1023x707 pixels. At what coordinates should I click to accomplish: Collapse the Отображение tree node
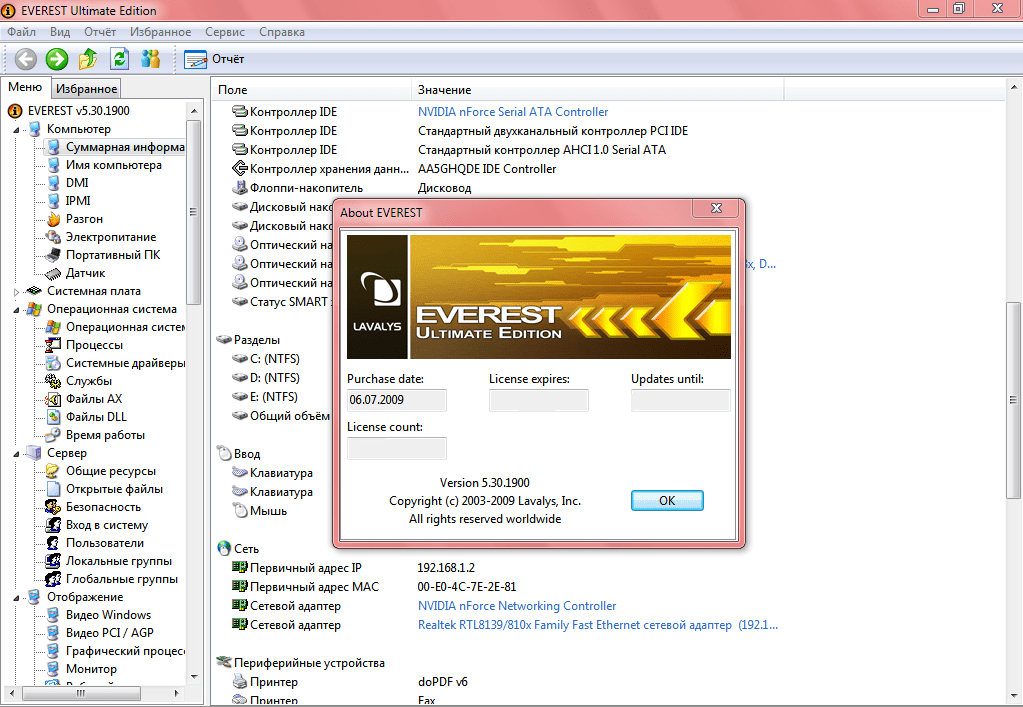pos(16,597)
